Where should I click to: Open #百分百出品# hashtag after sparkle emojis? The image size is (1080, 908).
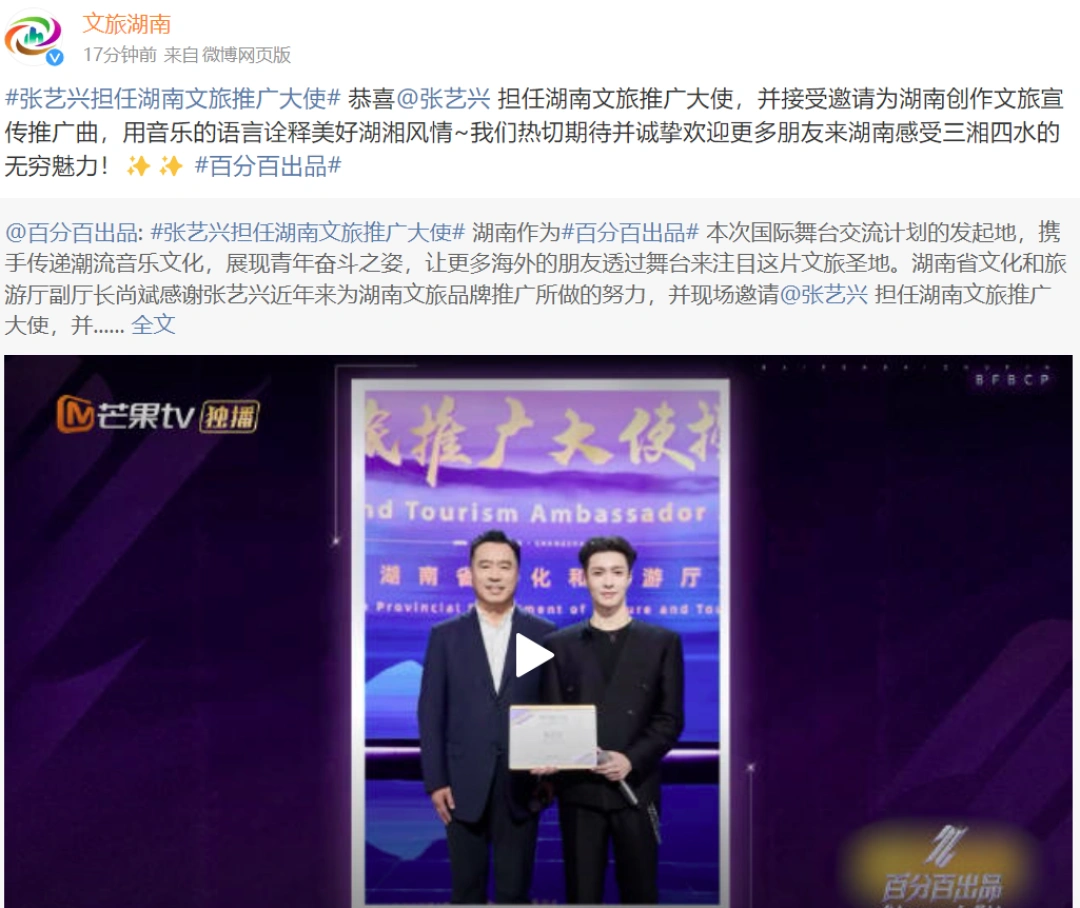coord(268,165)
